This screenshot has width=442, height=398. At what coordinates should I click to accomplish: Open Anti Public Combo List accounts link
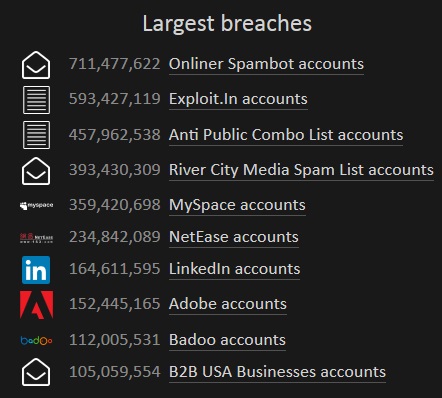pos(286,135)
